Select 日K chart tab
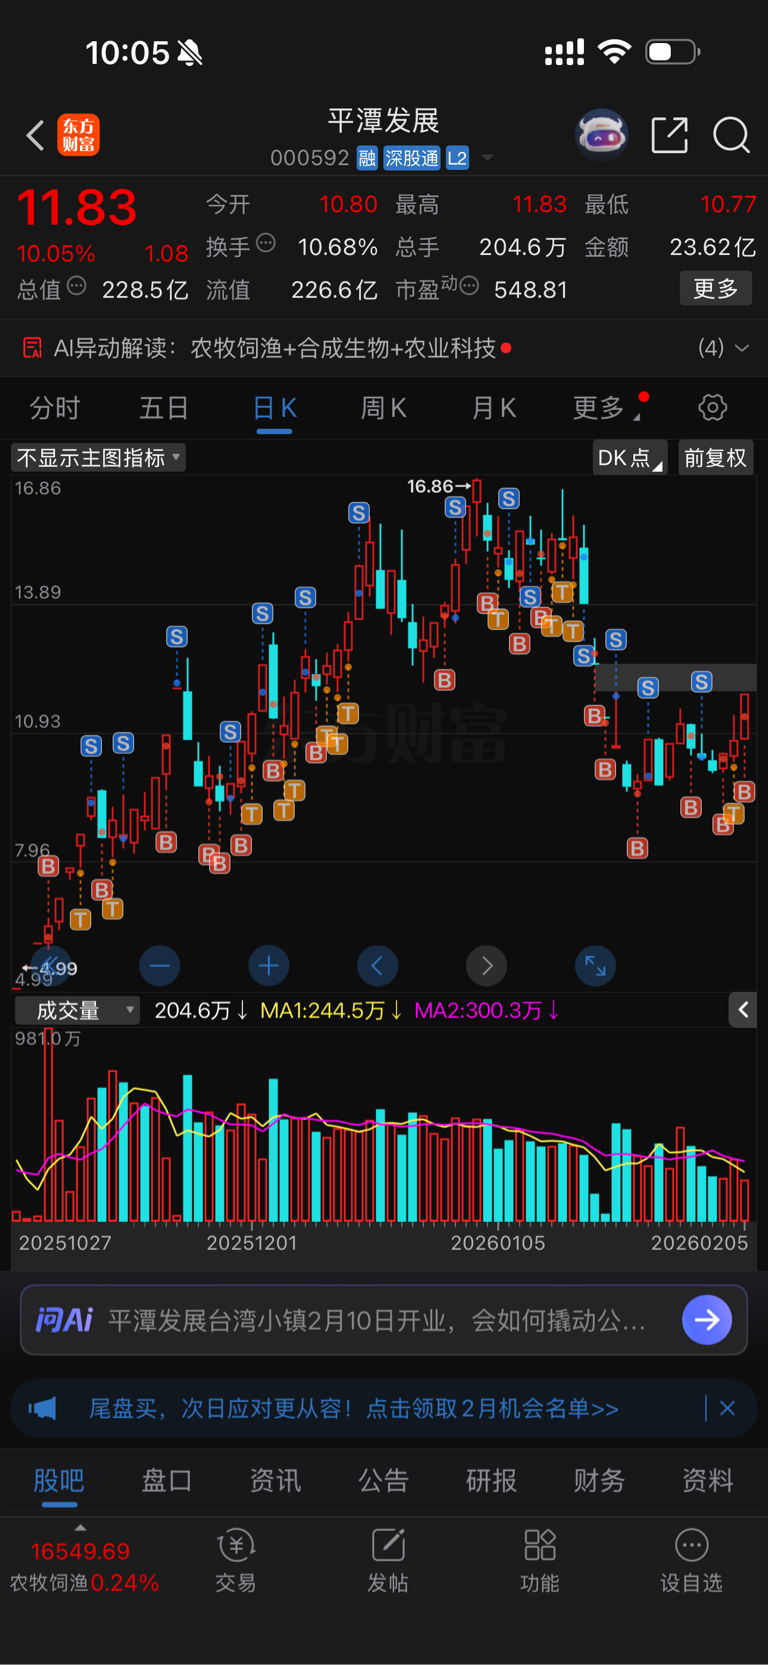This screenshot has width=768, height=1665. (274, 408)
